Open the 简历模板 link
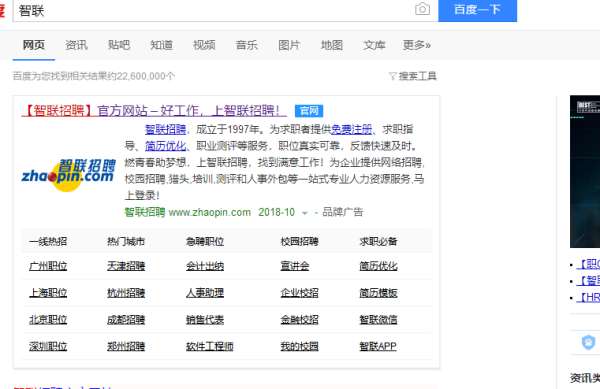 [x=378, y=293]
